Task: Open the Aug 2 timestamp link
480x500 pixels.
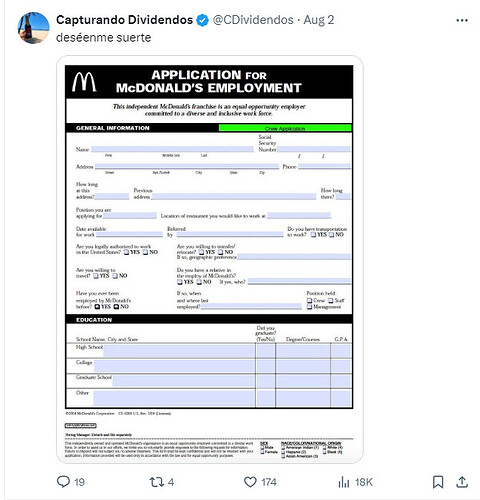Action: tap(318, 20)
